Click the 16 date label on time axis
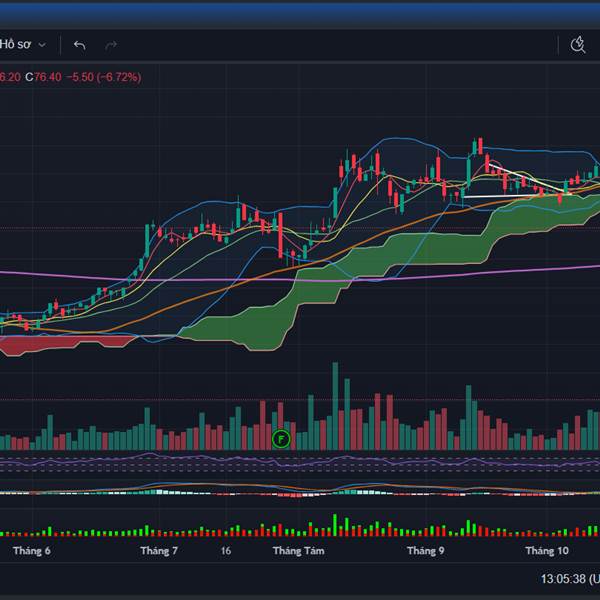Image resolution: width=600 pixels, height=600 pixels. click(226, 551)
